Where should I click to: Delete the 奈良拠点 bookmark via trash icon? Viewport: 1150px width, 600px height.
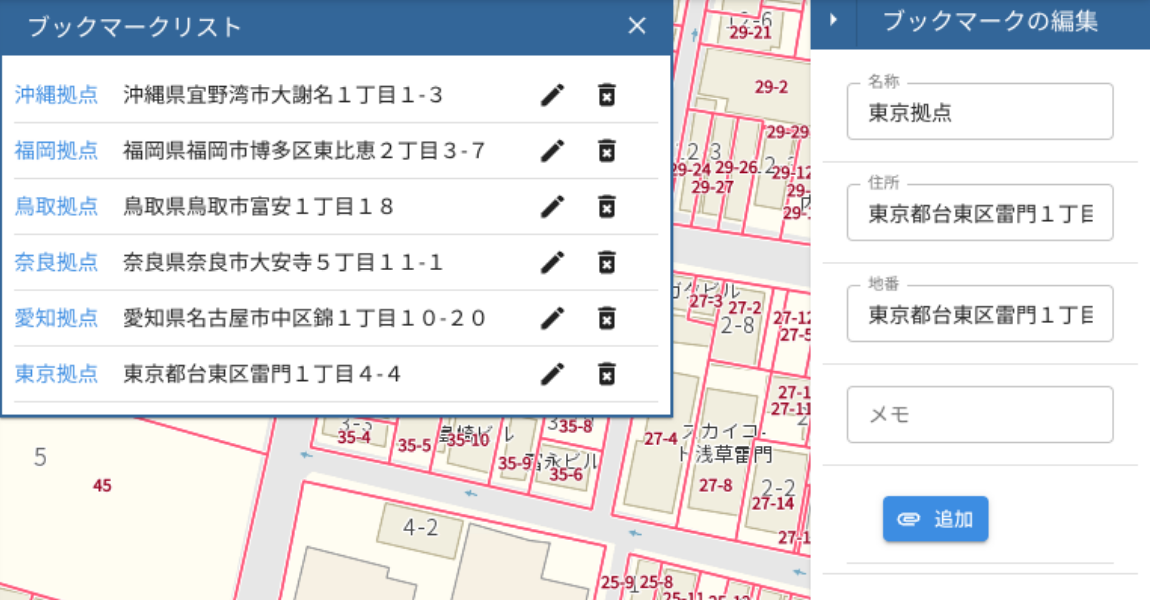[606, 262]
